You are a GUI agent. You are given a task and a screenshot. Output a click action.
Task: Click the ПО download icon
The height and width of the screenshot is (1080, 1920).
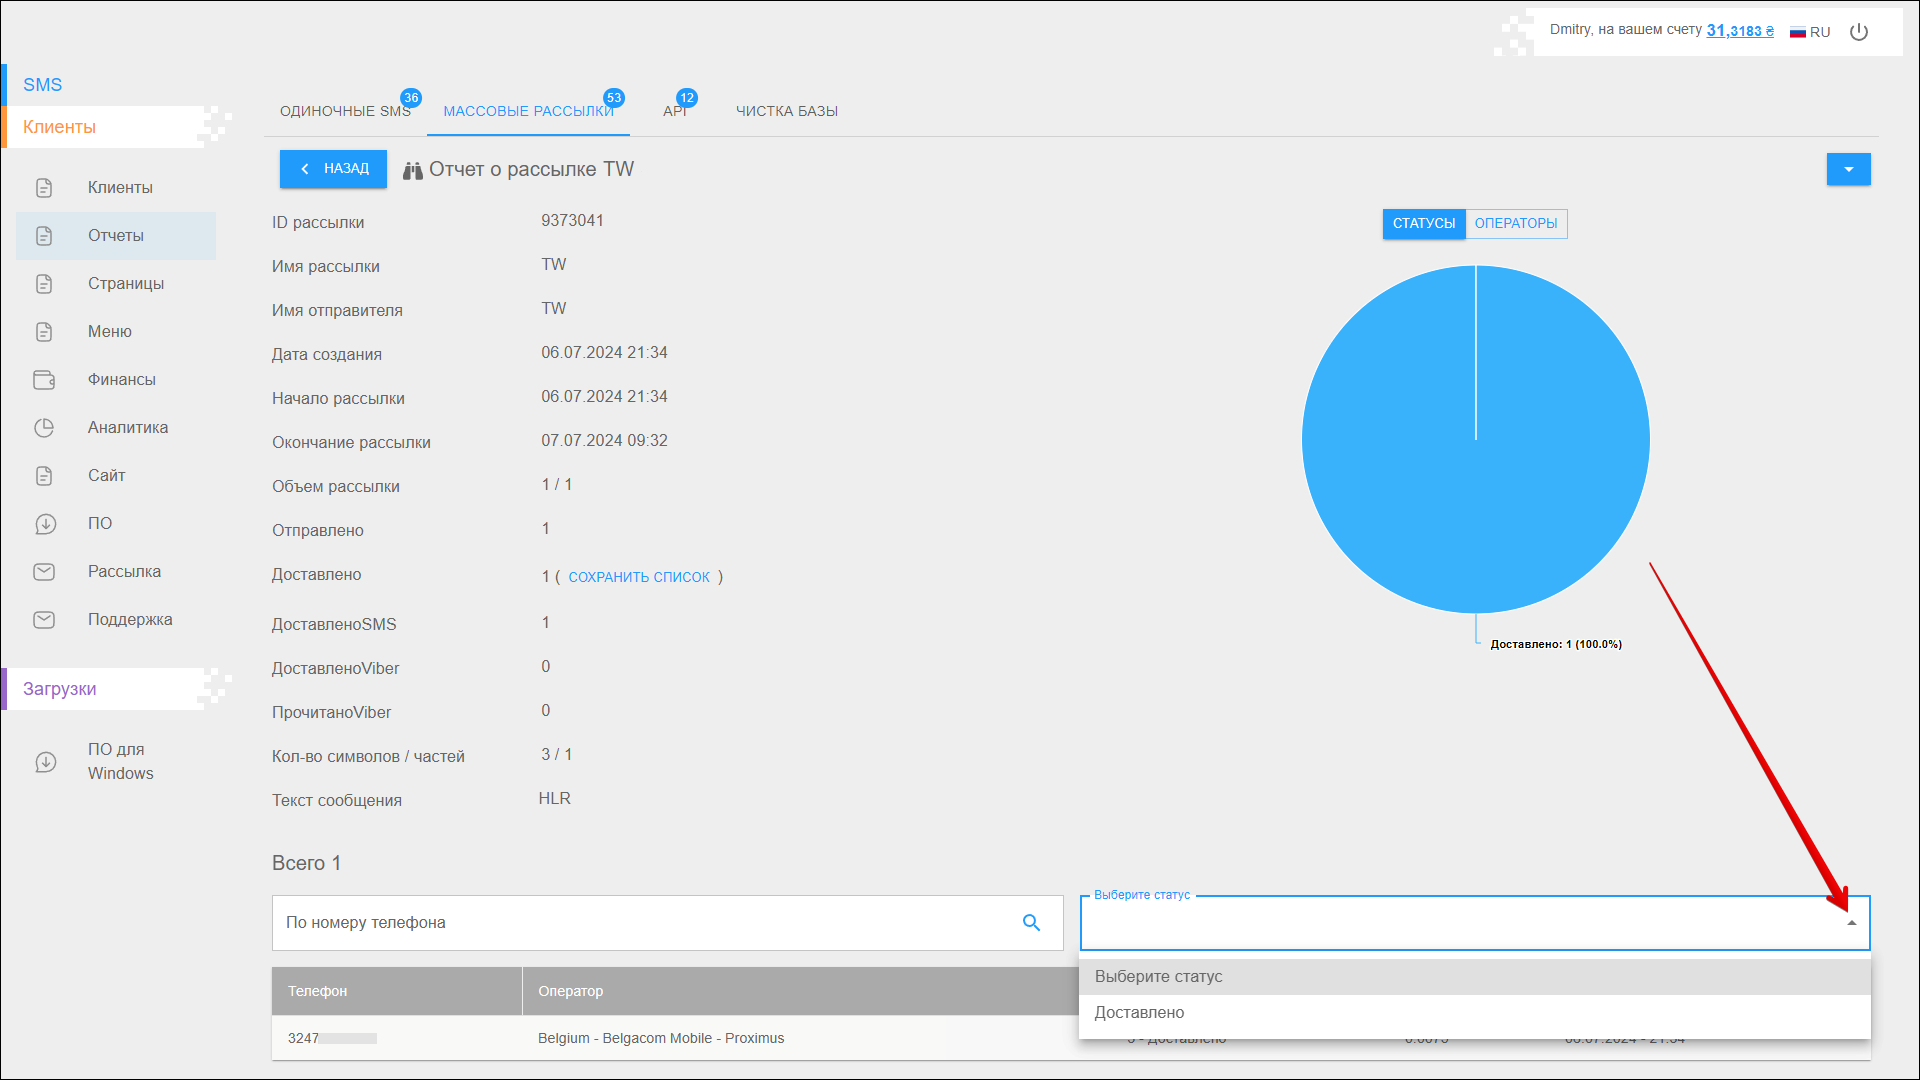[x=45, y=524]
